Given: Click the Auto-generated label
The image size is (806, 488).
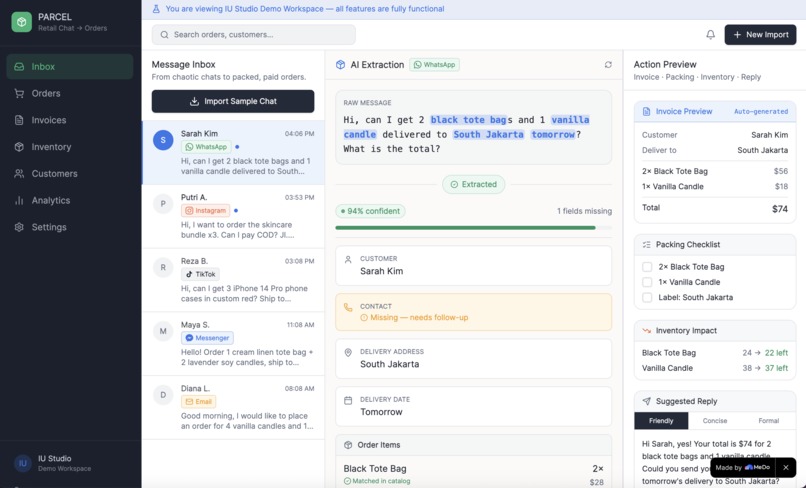Looking at the screenshot, I should tap(761, 111).
